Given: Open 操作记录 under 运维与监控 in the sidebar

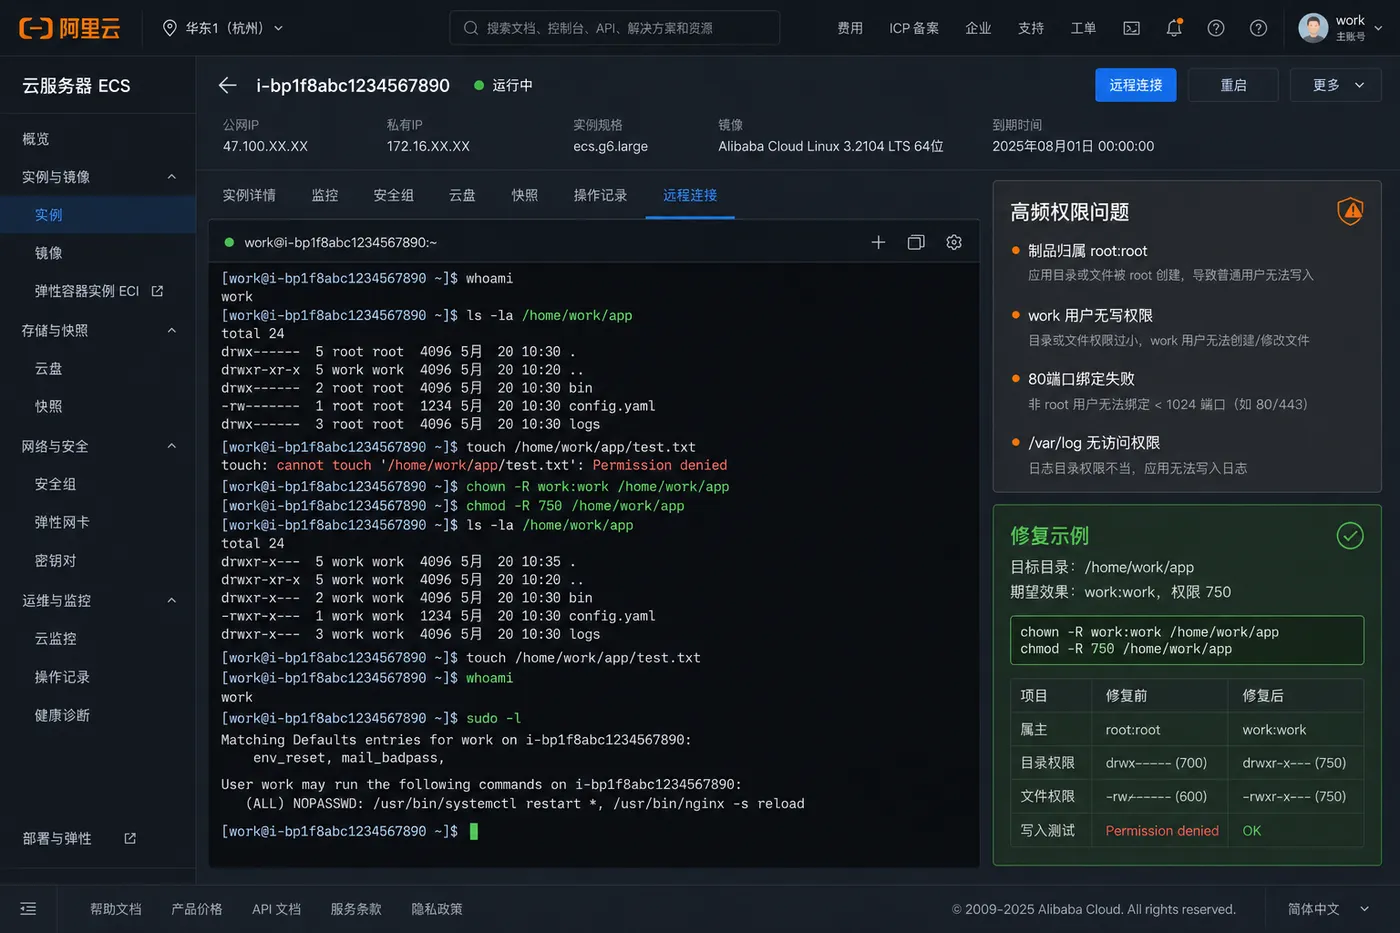Looking at the screenshot, I should 62,677.
